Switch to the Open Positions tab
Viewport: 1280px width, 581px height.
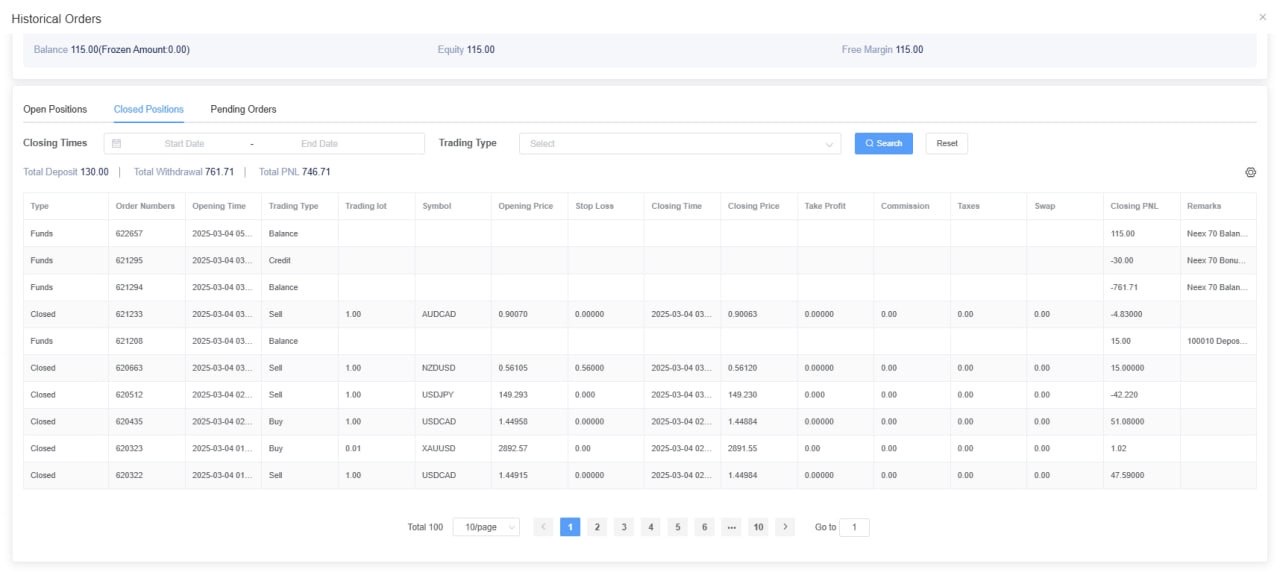click(x=55, y=109)
